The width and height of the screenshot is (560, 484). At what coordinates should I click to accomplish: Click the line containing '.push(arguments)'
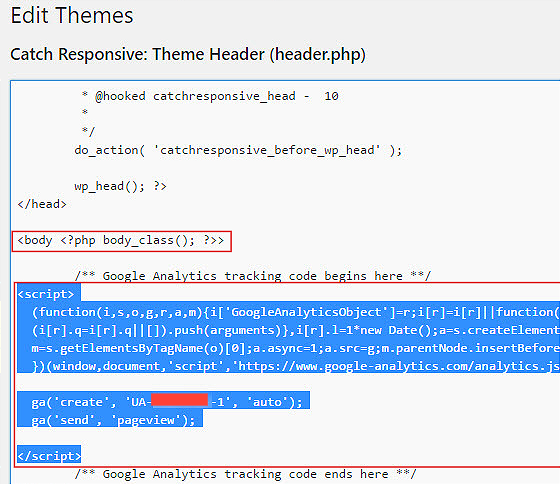[x=295, y=330]
